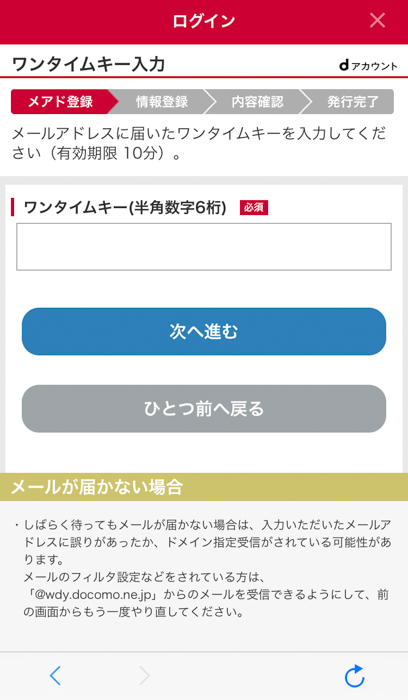The height and width of the screenshot is (700, 408).
Task: Click the 次へ進む button
Action: point(204,331)
